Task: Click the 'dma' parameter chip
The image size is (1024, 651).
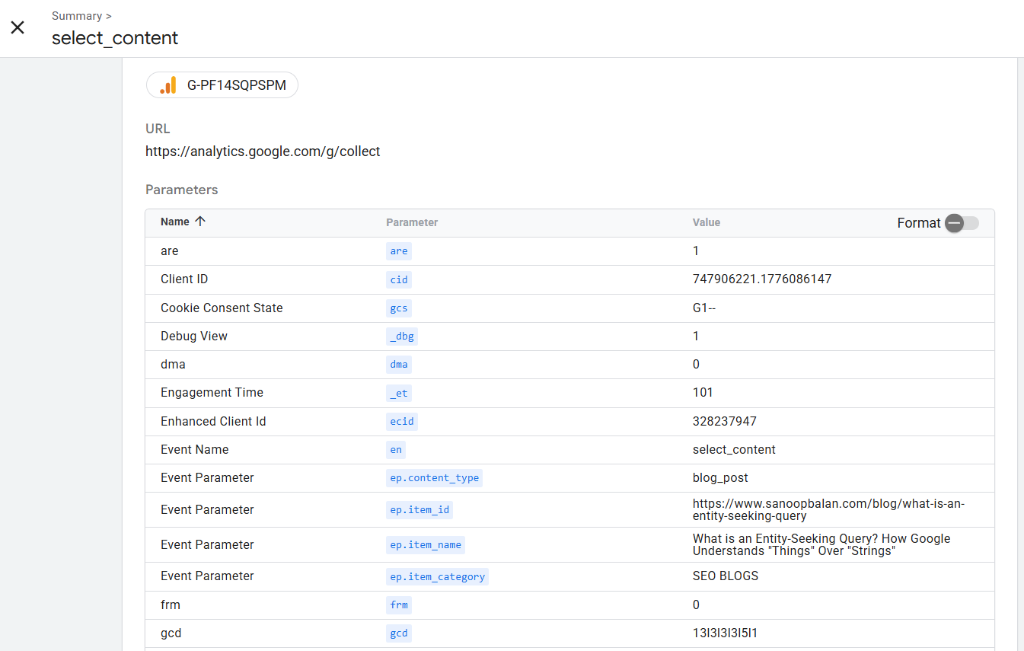Action: pos(398,364)
